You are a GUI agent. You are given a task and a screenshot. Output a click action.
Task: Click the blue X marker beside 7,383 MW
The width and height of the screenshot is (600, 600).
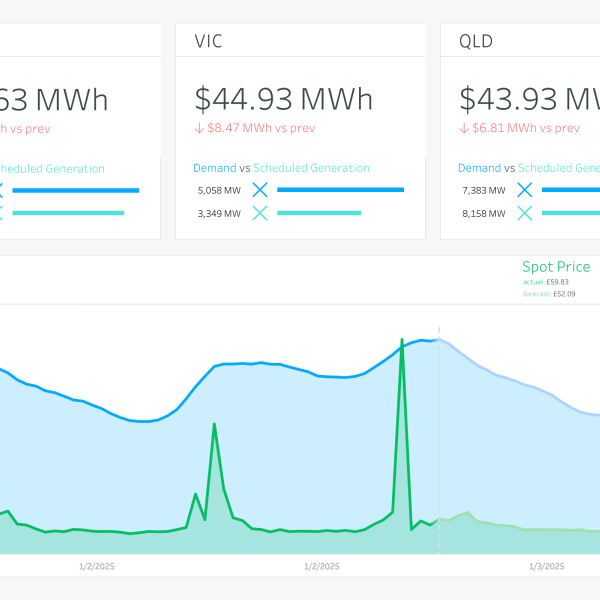click(x=525, y=190)
